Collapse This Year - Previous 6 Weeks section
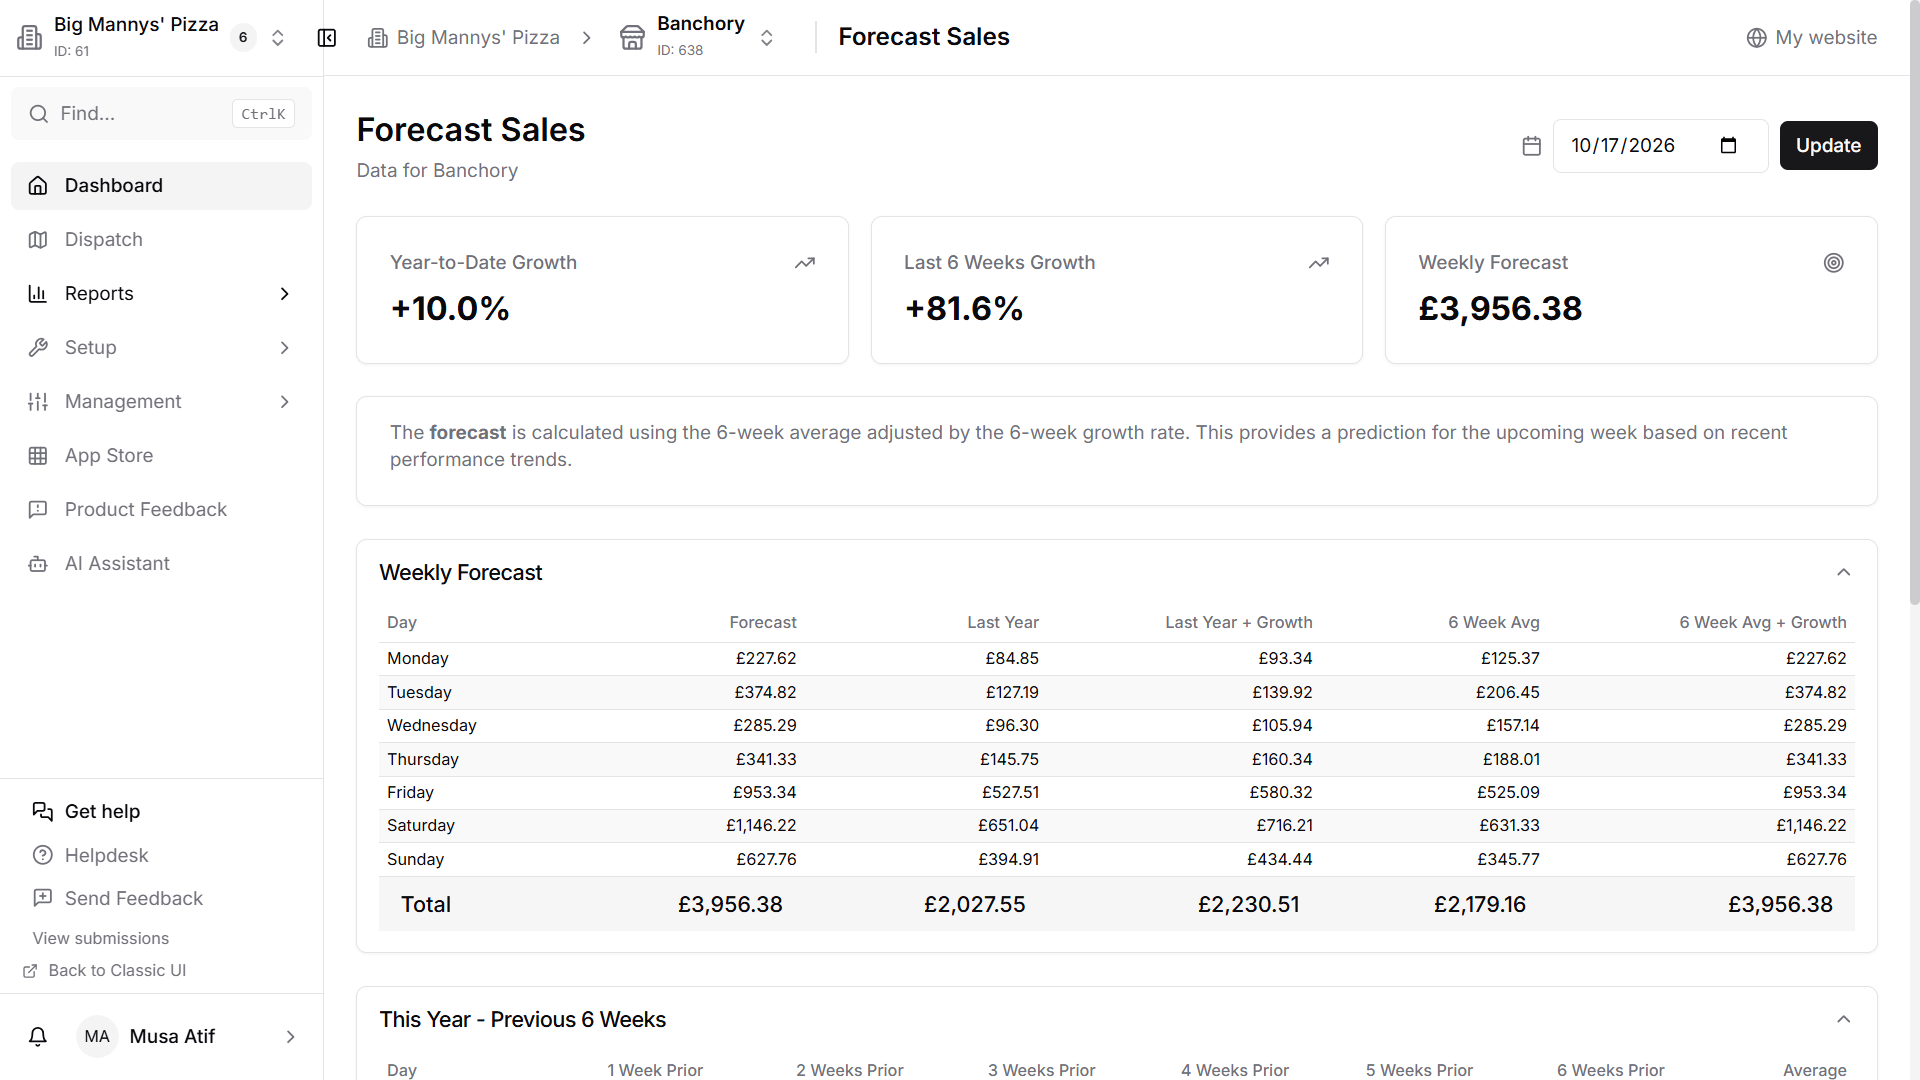 [1843, 1020]
